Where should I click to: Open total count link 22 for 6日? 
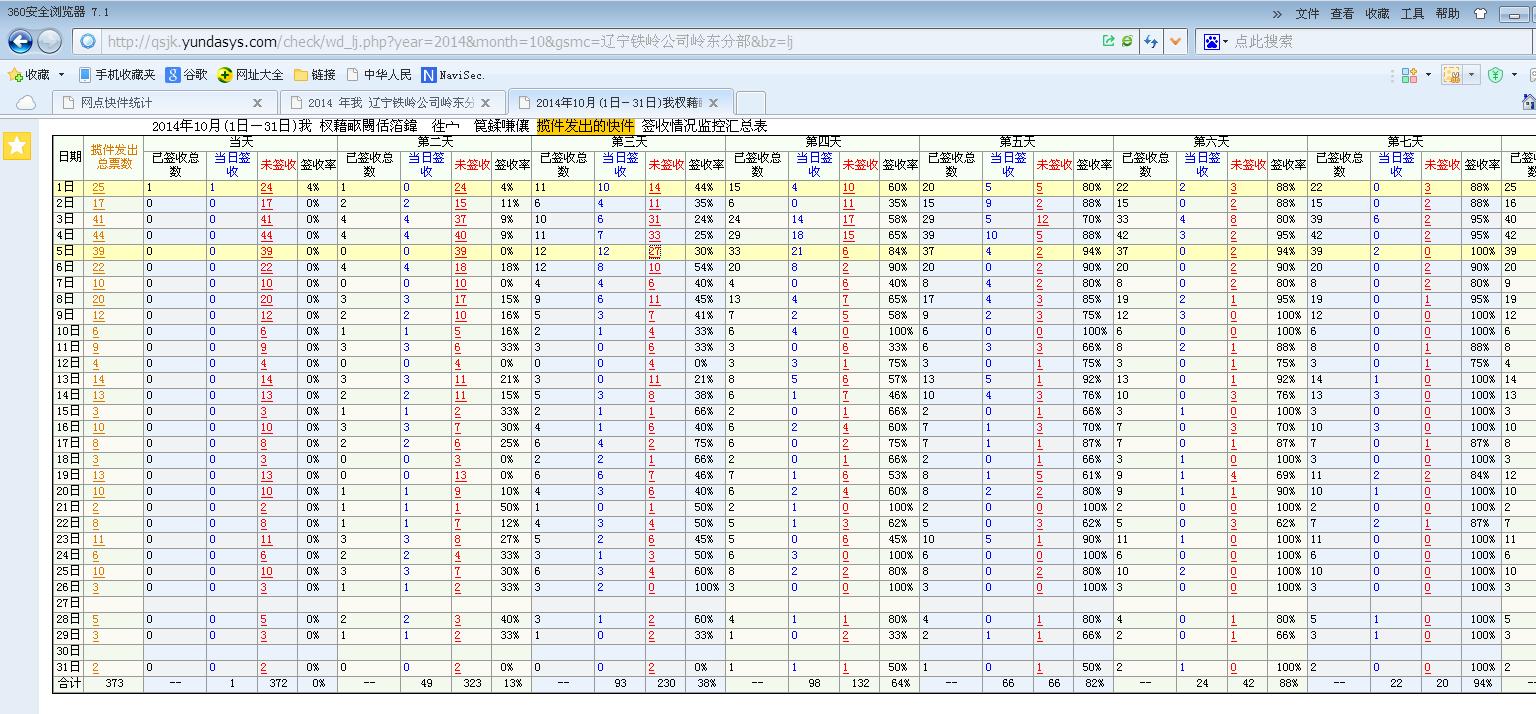tap(98, 268)
